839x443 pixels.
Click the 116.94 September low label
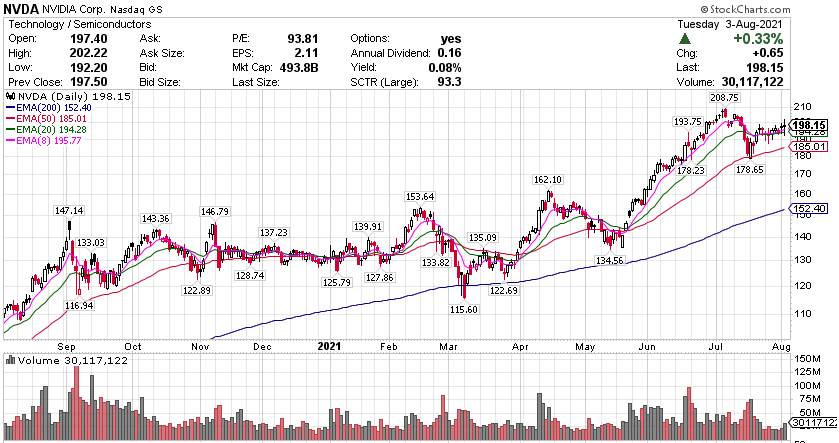point(79,305)
